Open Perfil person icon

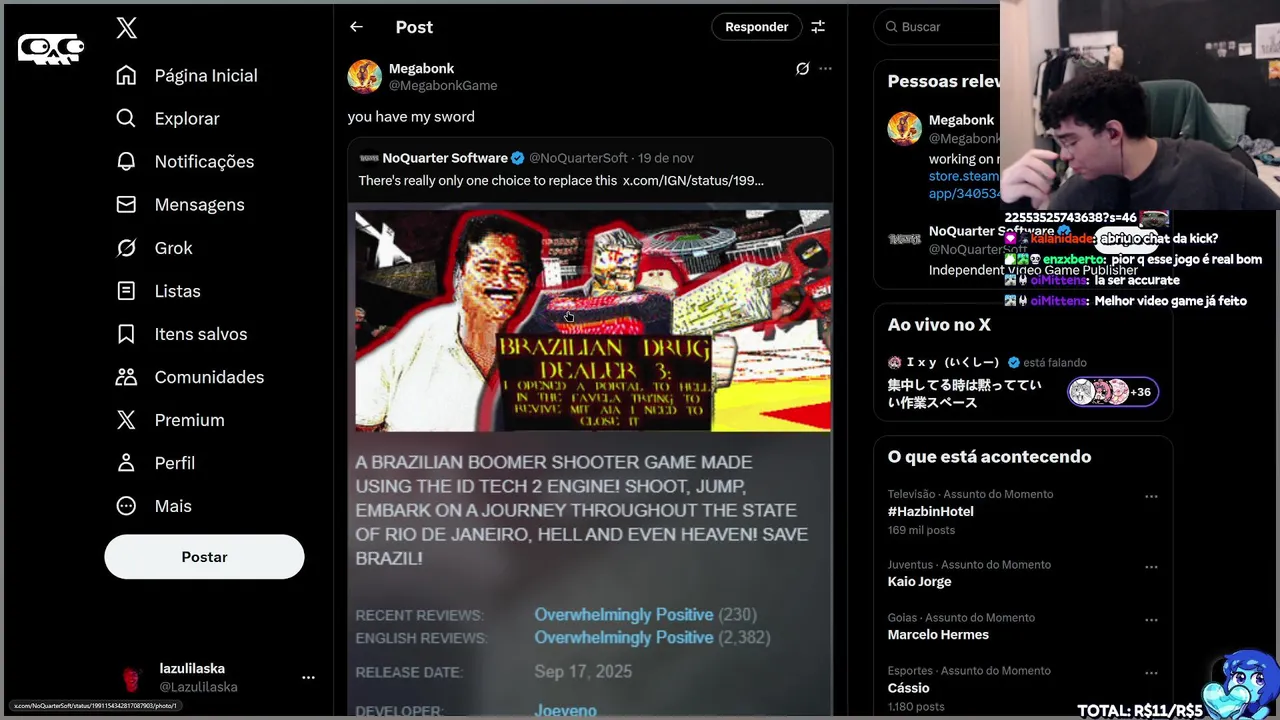[126, 463]
